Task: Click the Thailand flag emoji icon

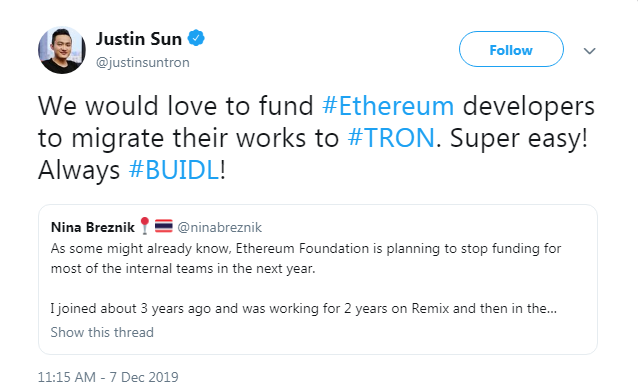Action: pos(164,226)
